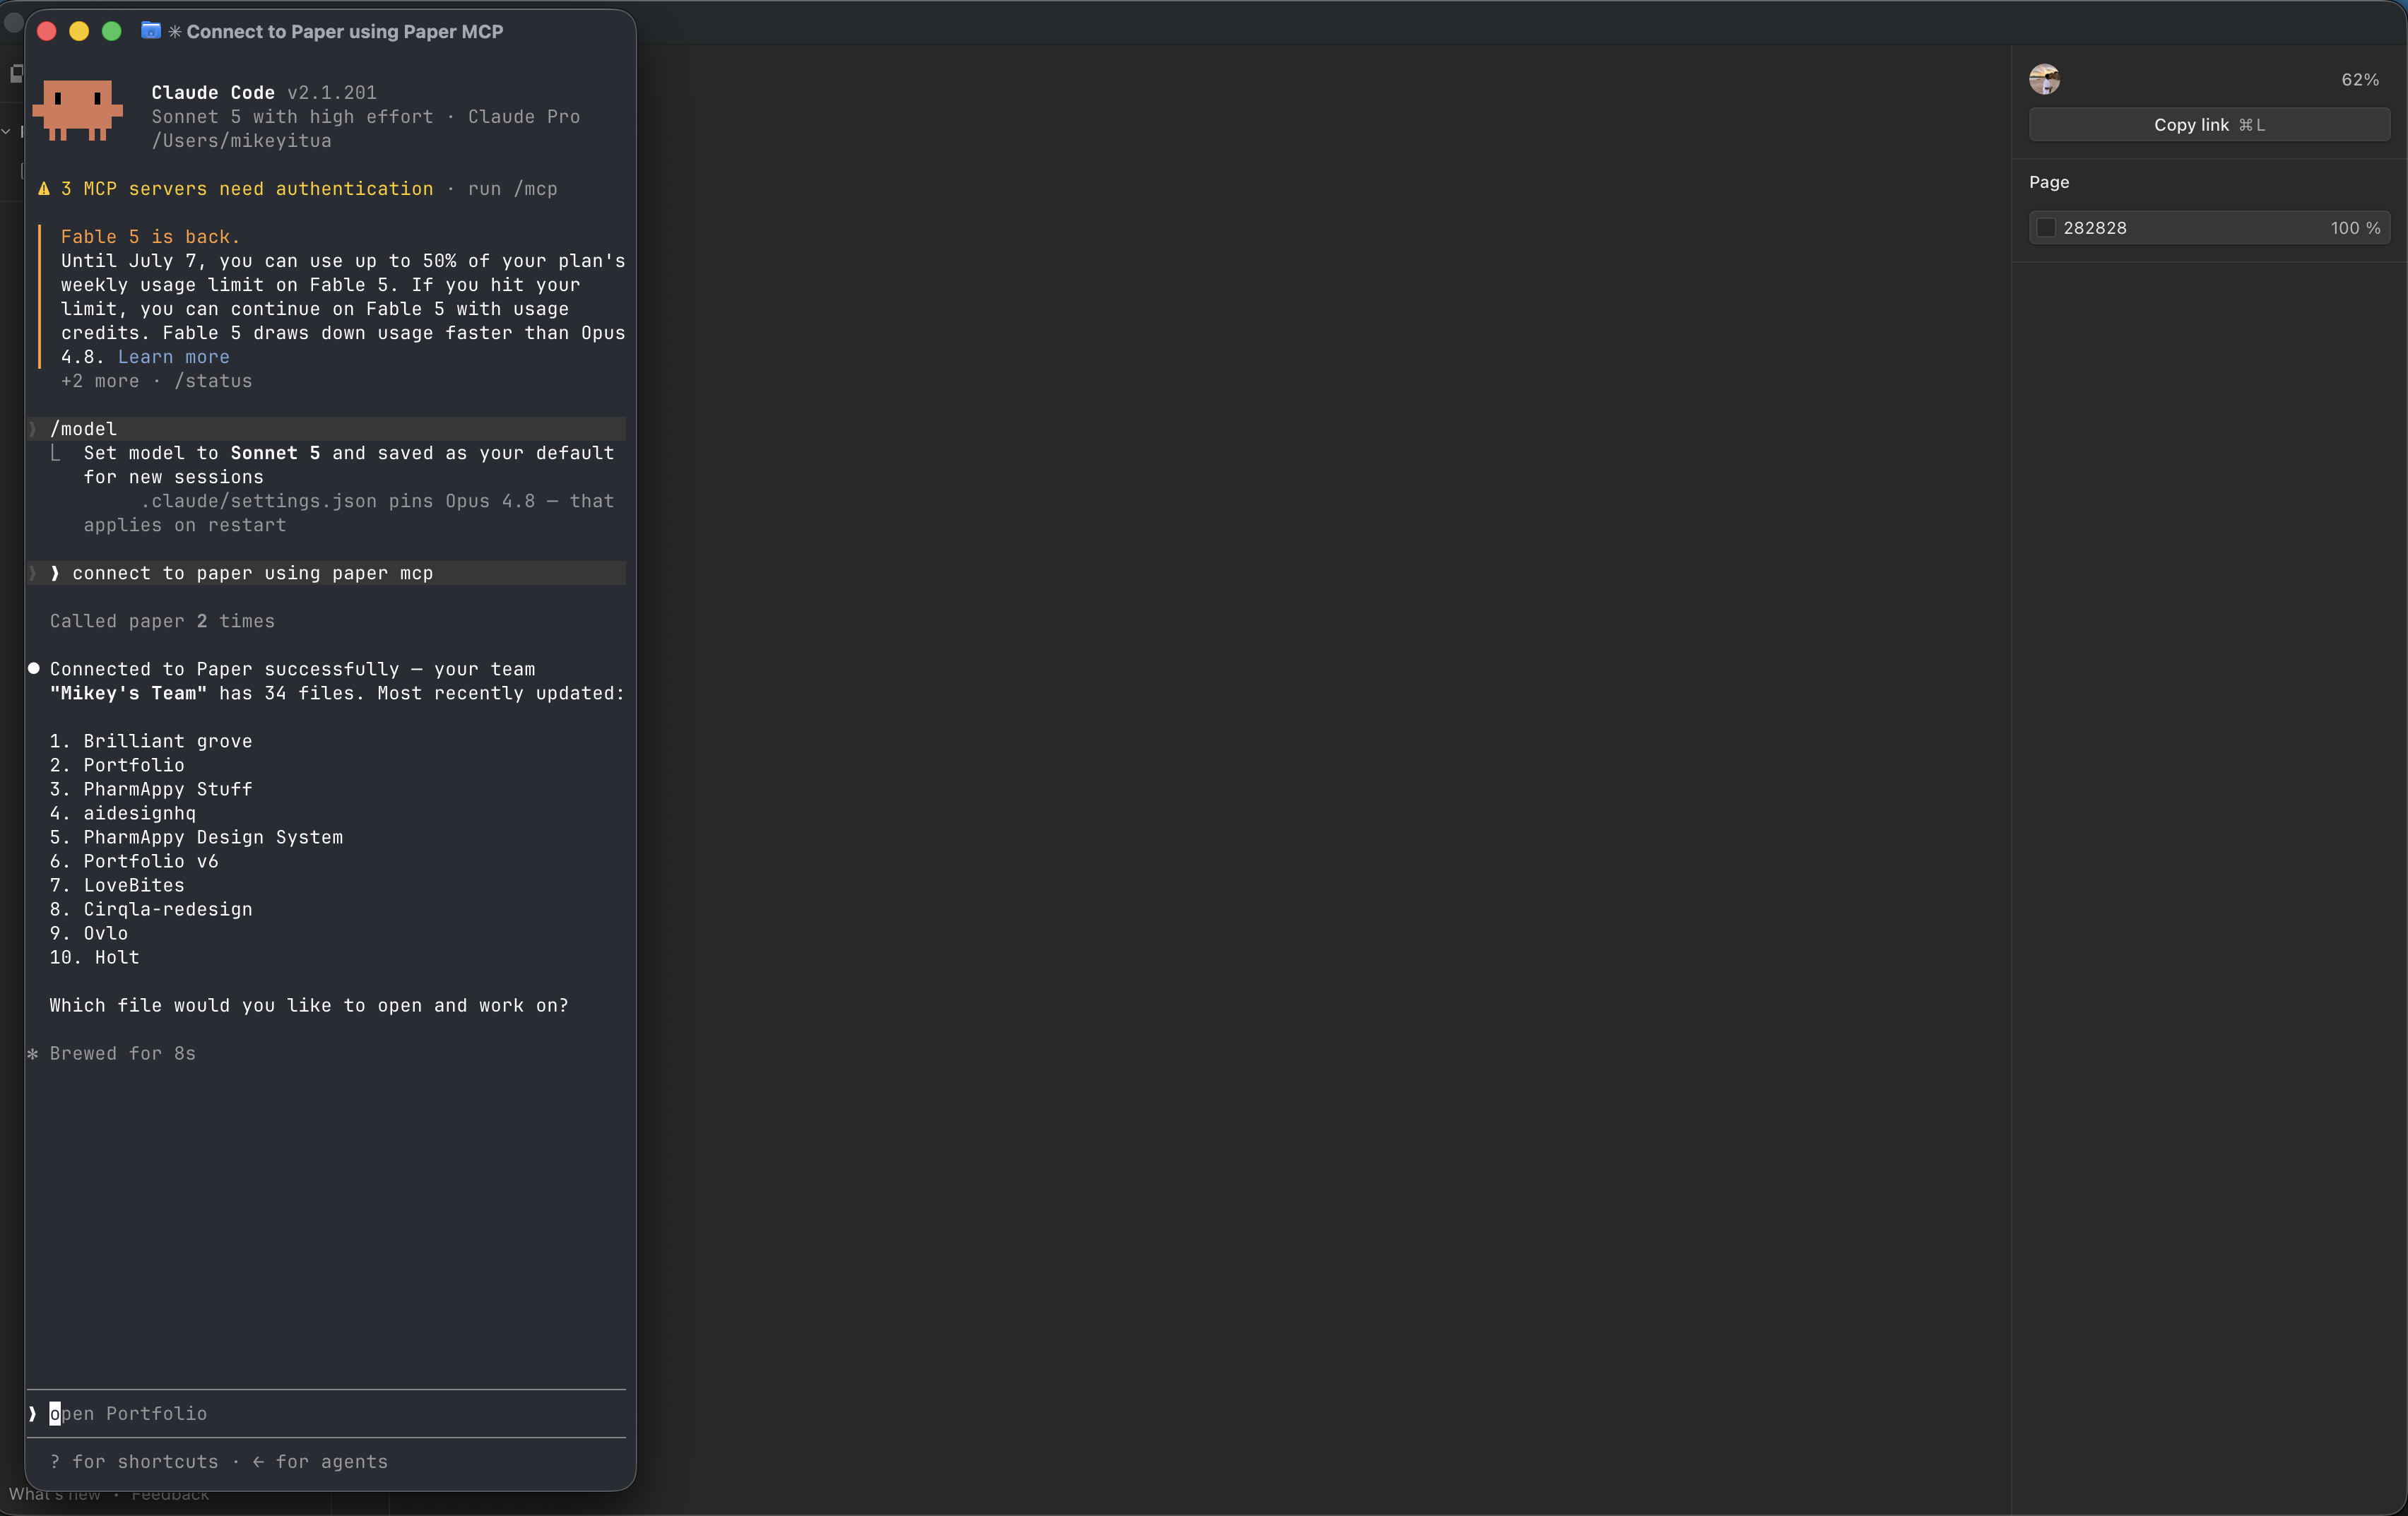Click the asterisk beside Brewed for 8s
The image size is (2408, 1516).
33,1053
